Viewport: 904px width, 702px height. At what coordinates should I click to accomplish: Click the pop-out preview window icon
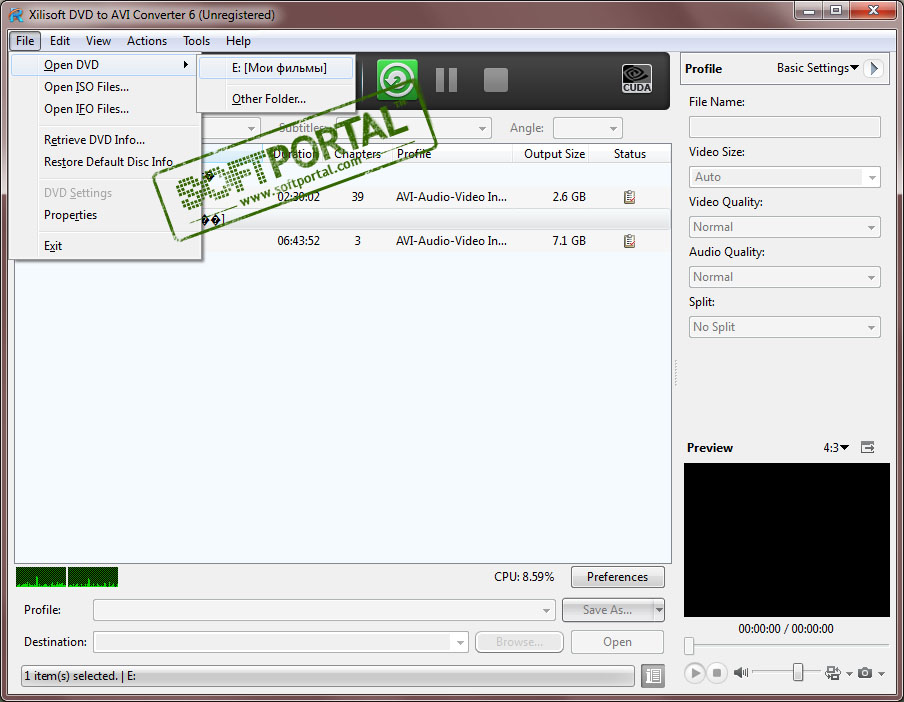click(x=868, y=447)
